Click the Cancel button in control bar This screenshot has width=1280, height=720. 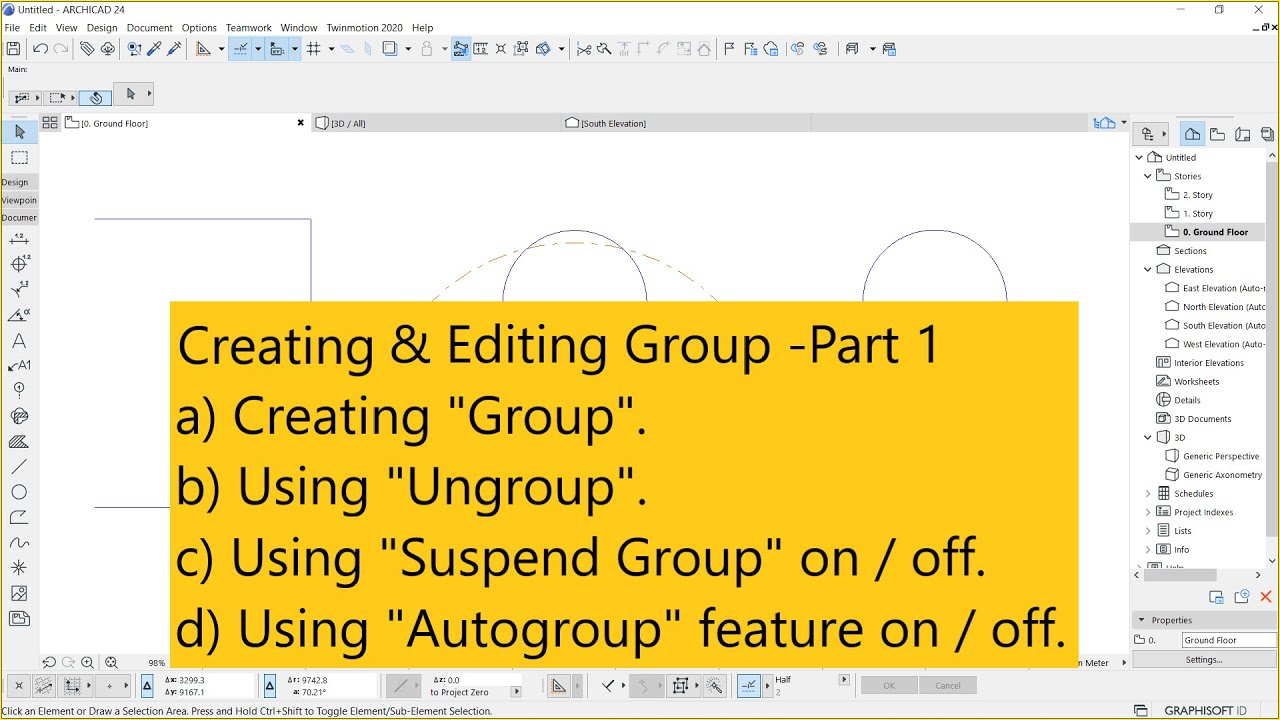(948, 686)
